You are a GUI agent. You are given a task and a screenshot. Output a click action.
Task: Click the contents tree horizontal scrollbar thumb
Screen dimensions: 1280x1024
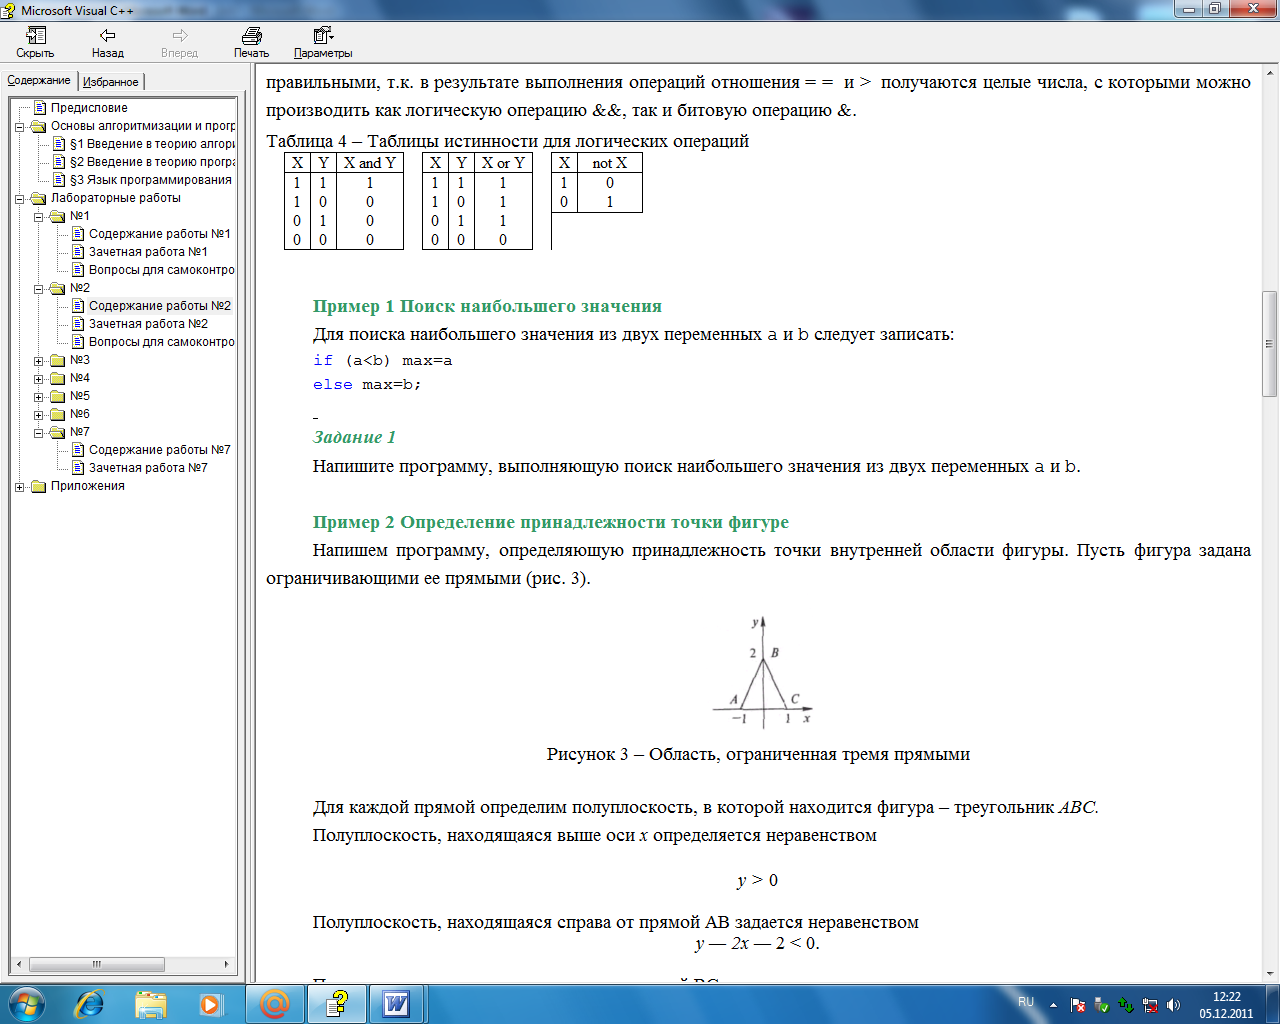point(97,964)
